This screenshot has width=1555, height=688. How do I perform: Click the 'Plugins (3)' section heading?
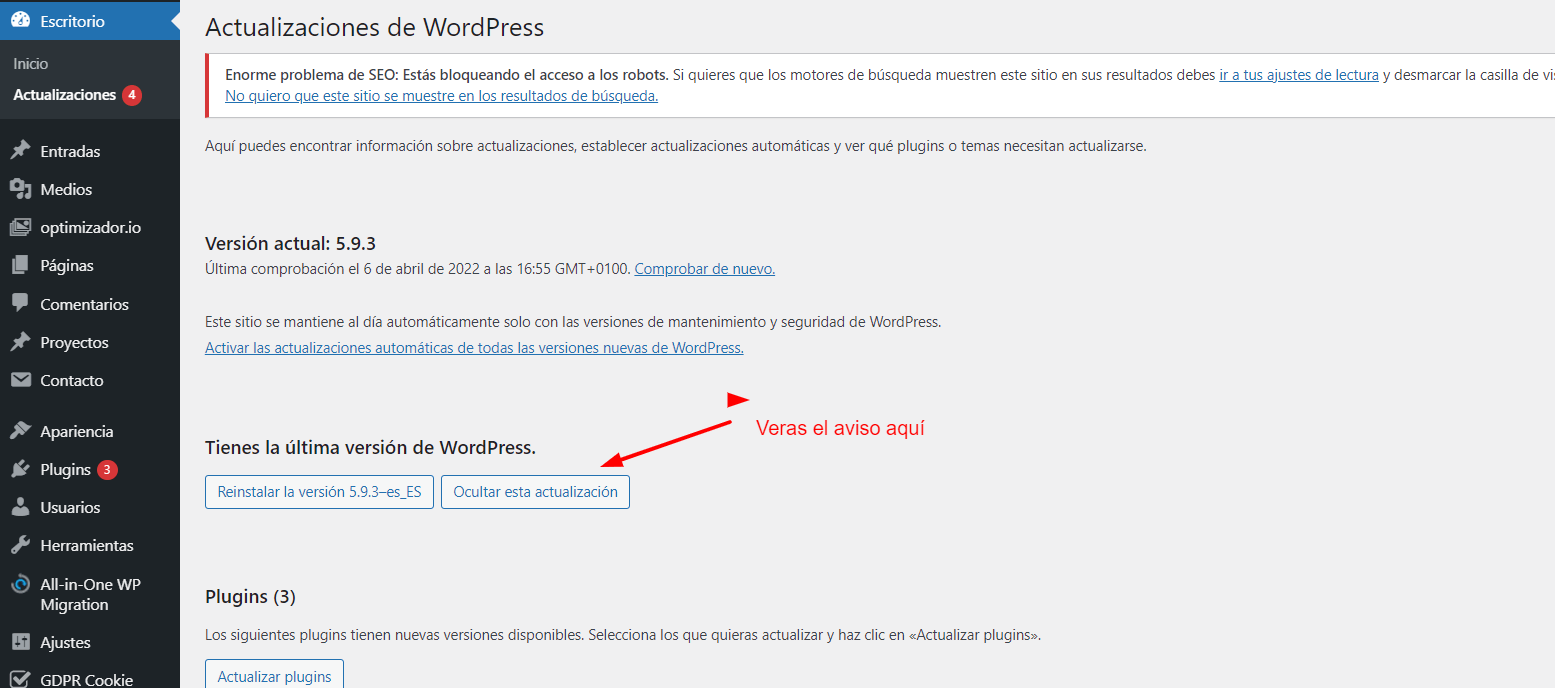pyautogui.click(x=250, y=597)
